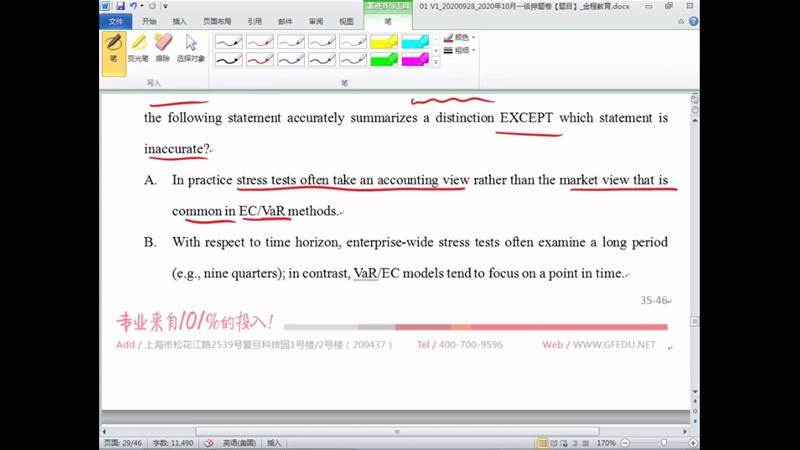Choose the yellow highlighter pen style
Viewport: 800px width, 450px height.
click(384, 42)
